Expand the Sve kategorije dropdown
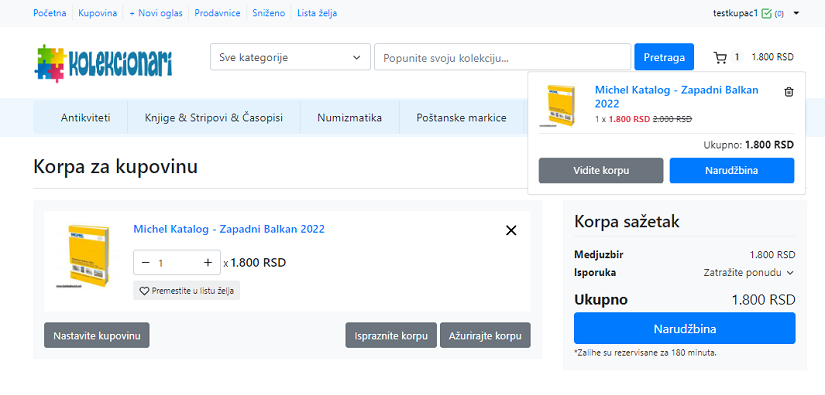 coord(290,57)
